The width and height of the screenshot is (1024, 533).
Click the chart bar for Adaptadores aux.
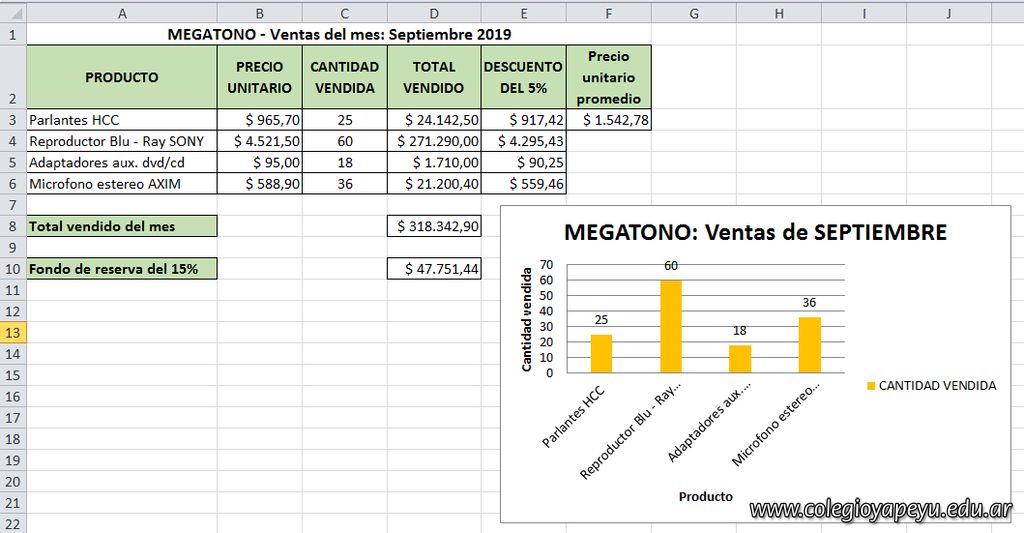[739, 358]
